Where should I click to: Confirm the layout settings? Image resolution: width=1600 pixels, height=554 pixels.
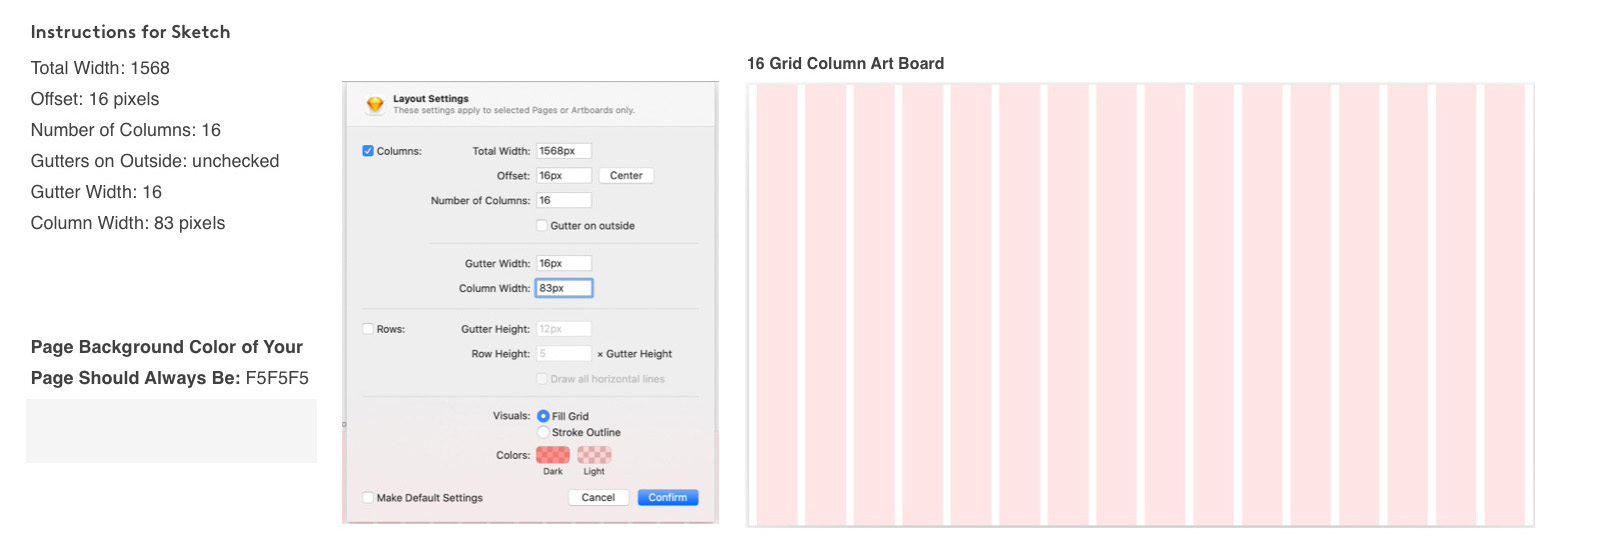tap(667, 498)
